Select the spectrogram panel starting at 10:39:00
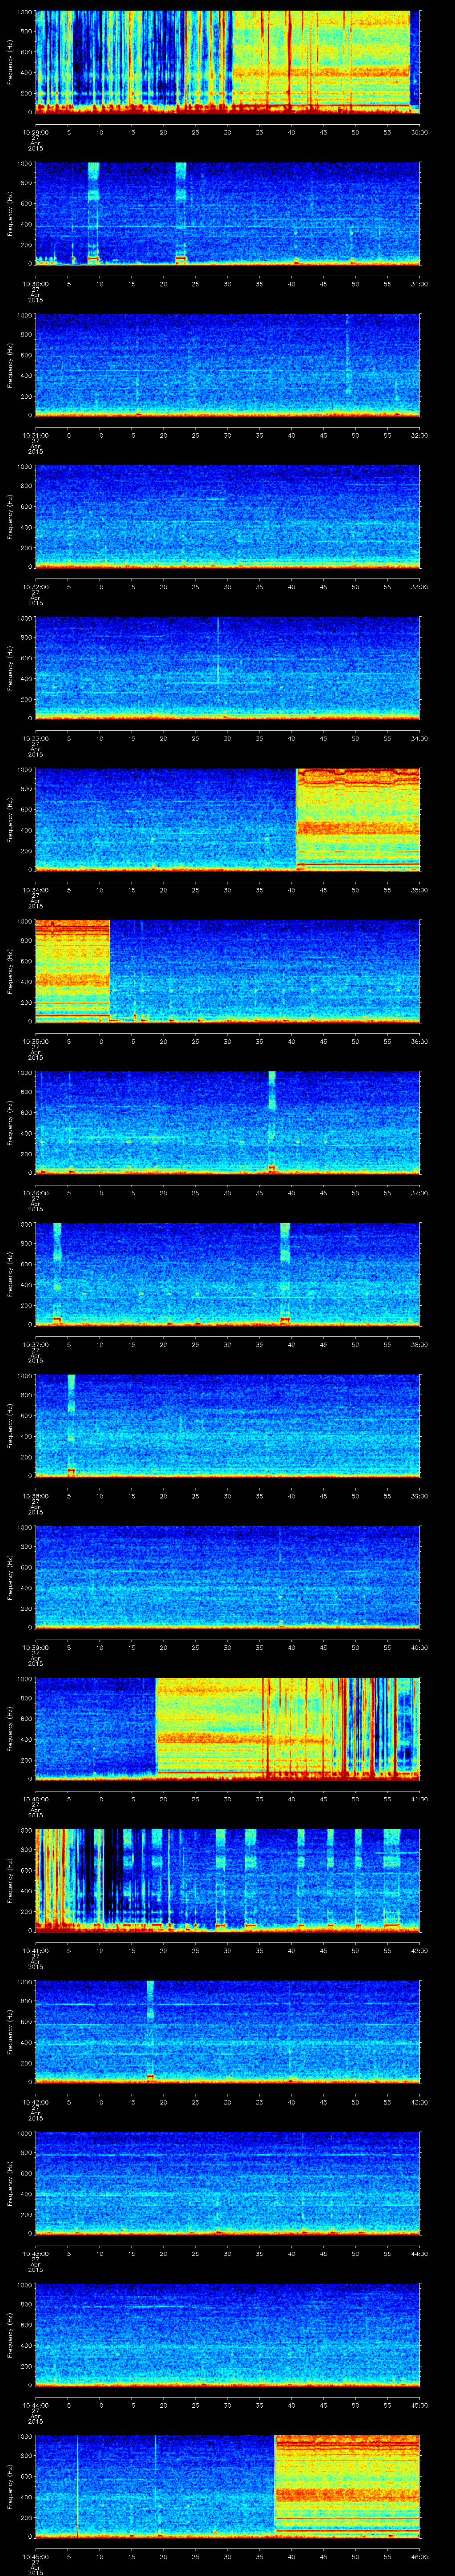Image resolution: width=455 pixels, height=2576 pixels. click(227, 1577)
